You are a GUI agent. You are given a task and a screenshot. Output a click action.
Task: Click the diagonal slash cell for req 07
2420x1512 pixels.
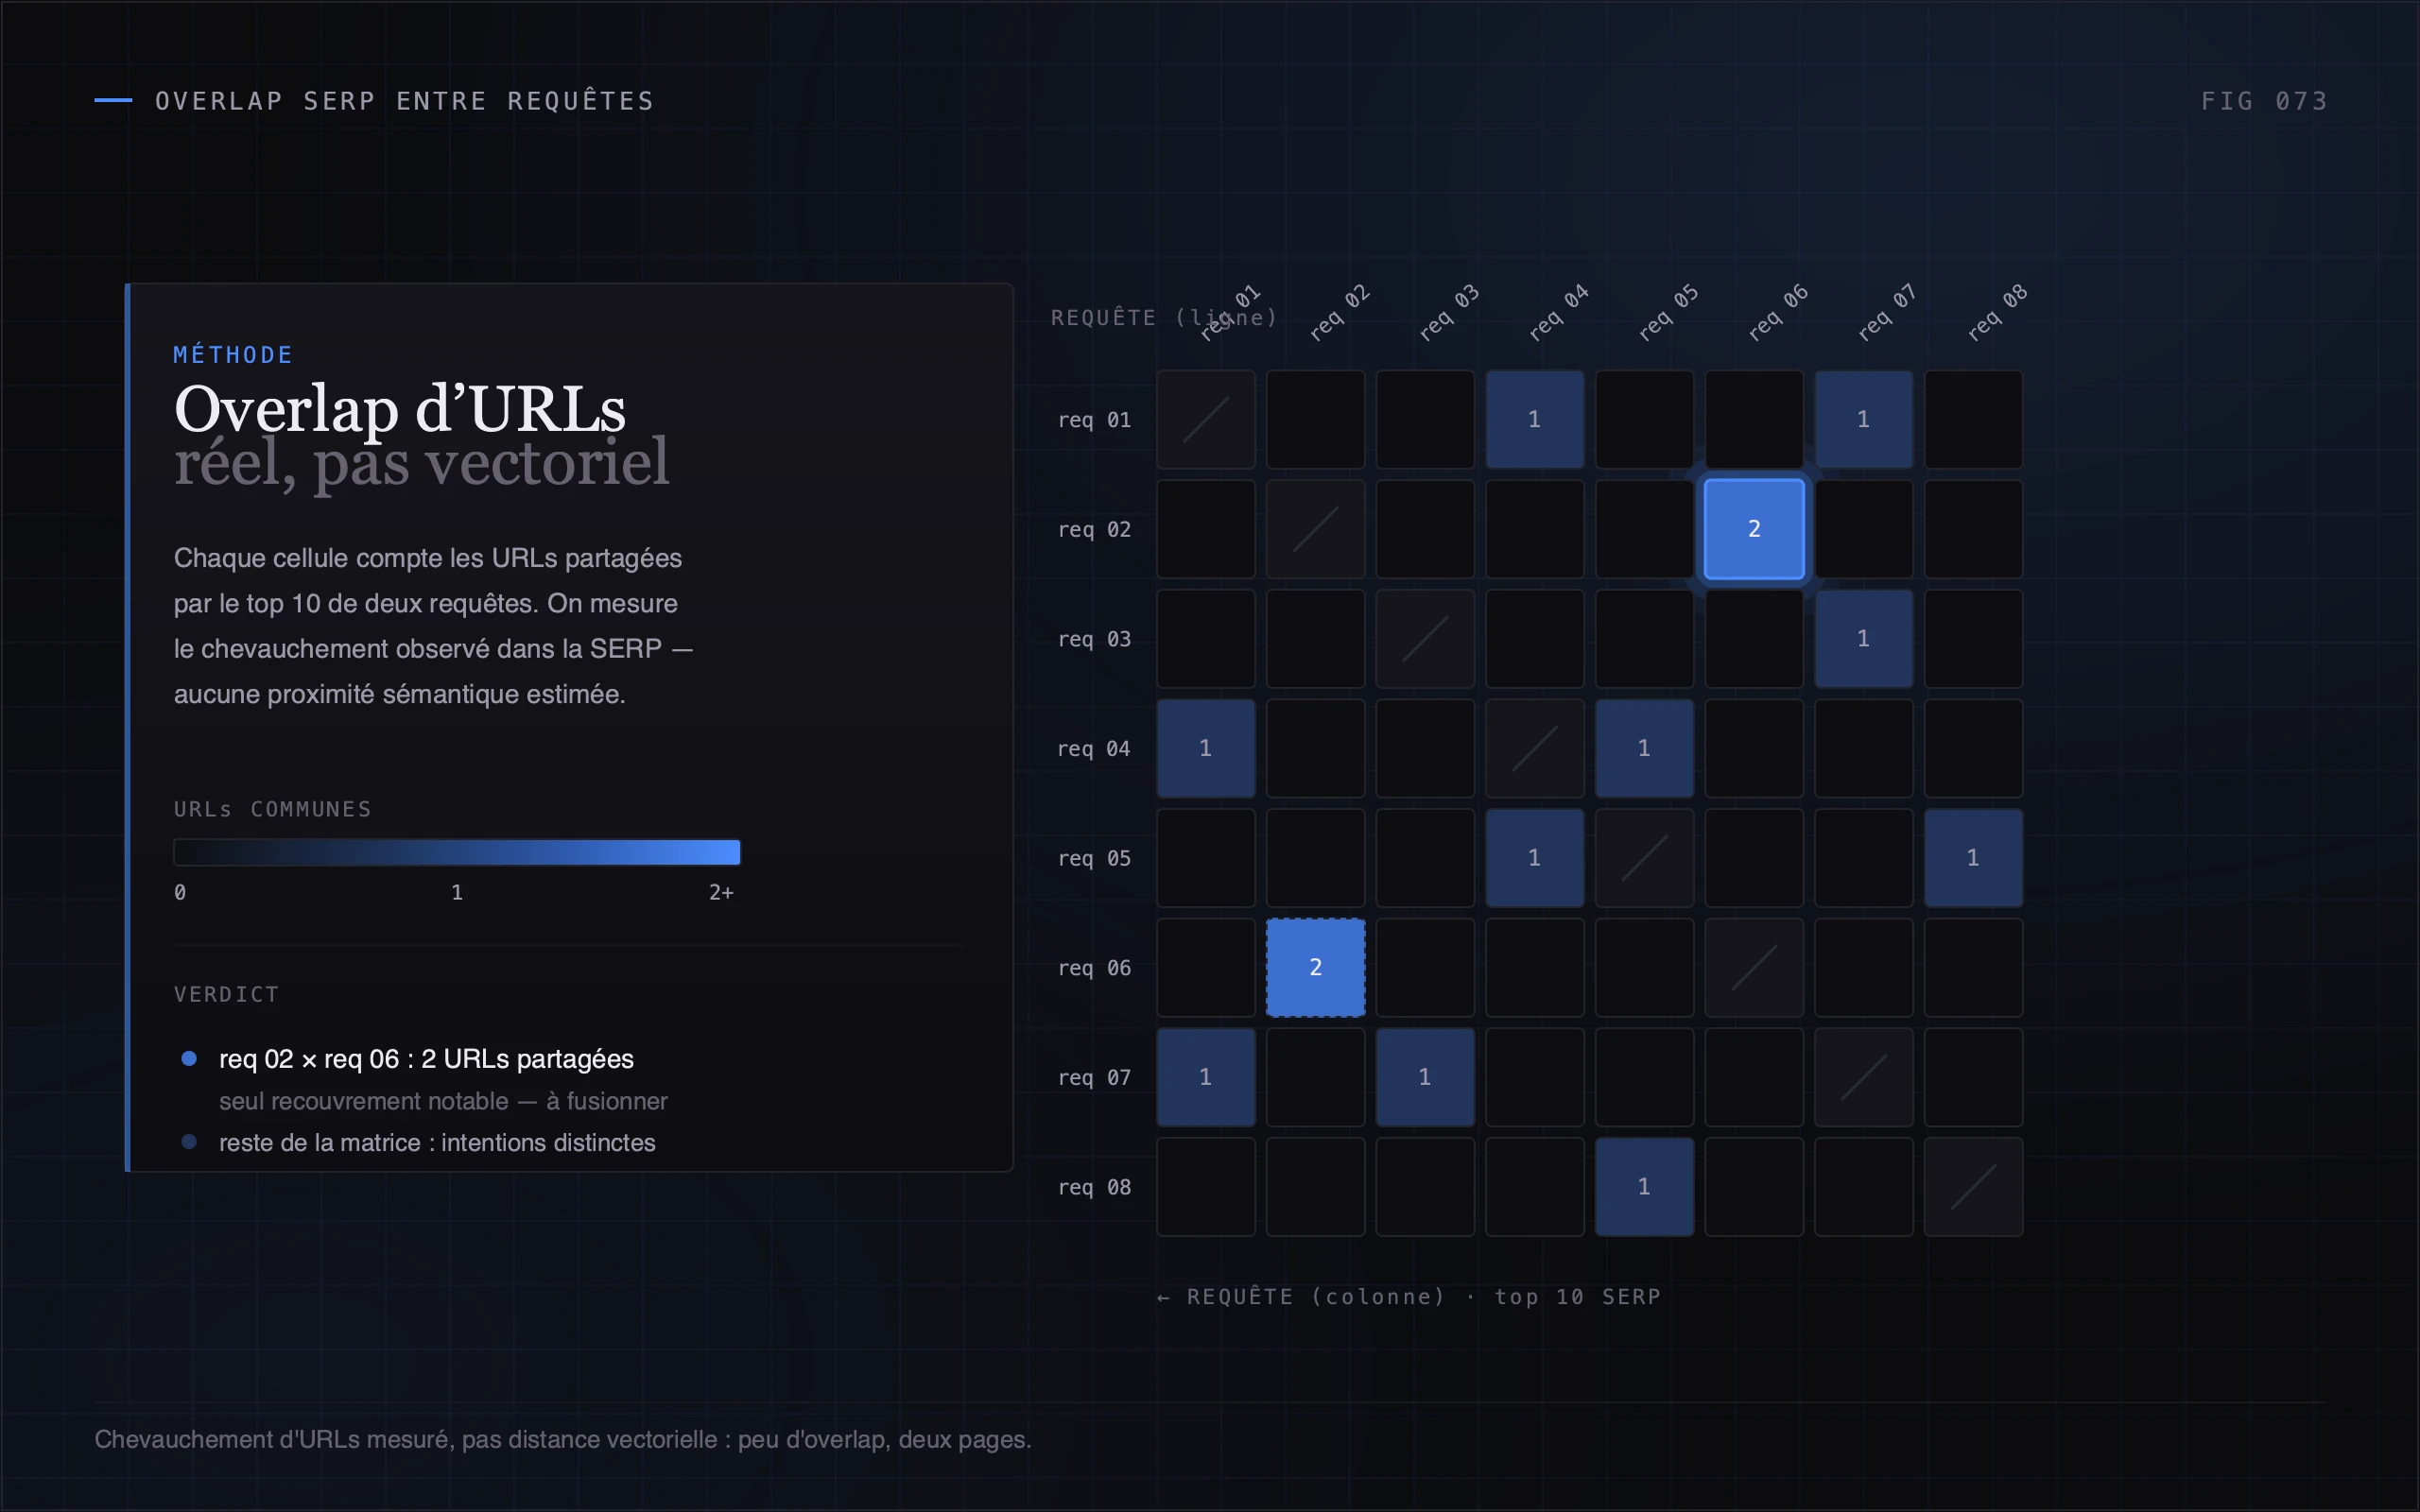point(1863,1077)
